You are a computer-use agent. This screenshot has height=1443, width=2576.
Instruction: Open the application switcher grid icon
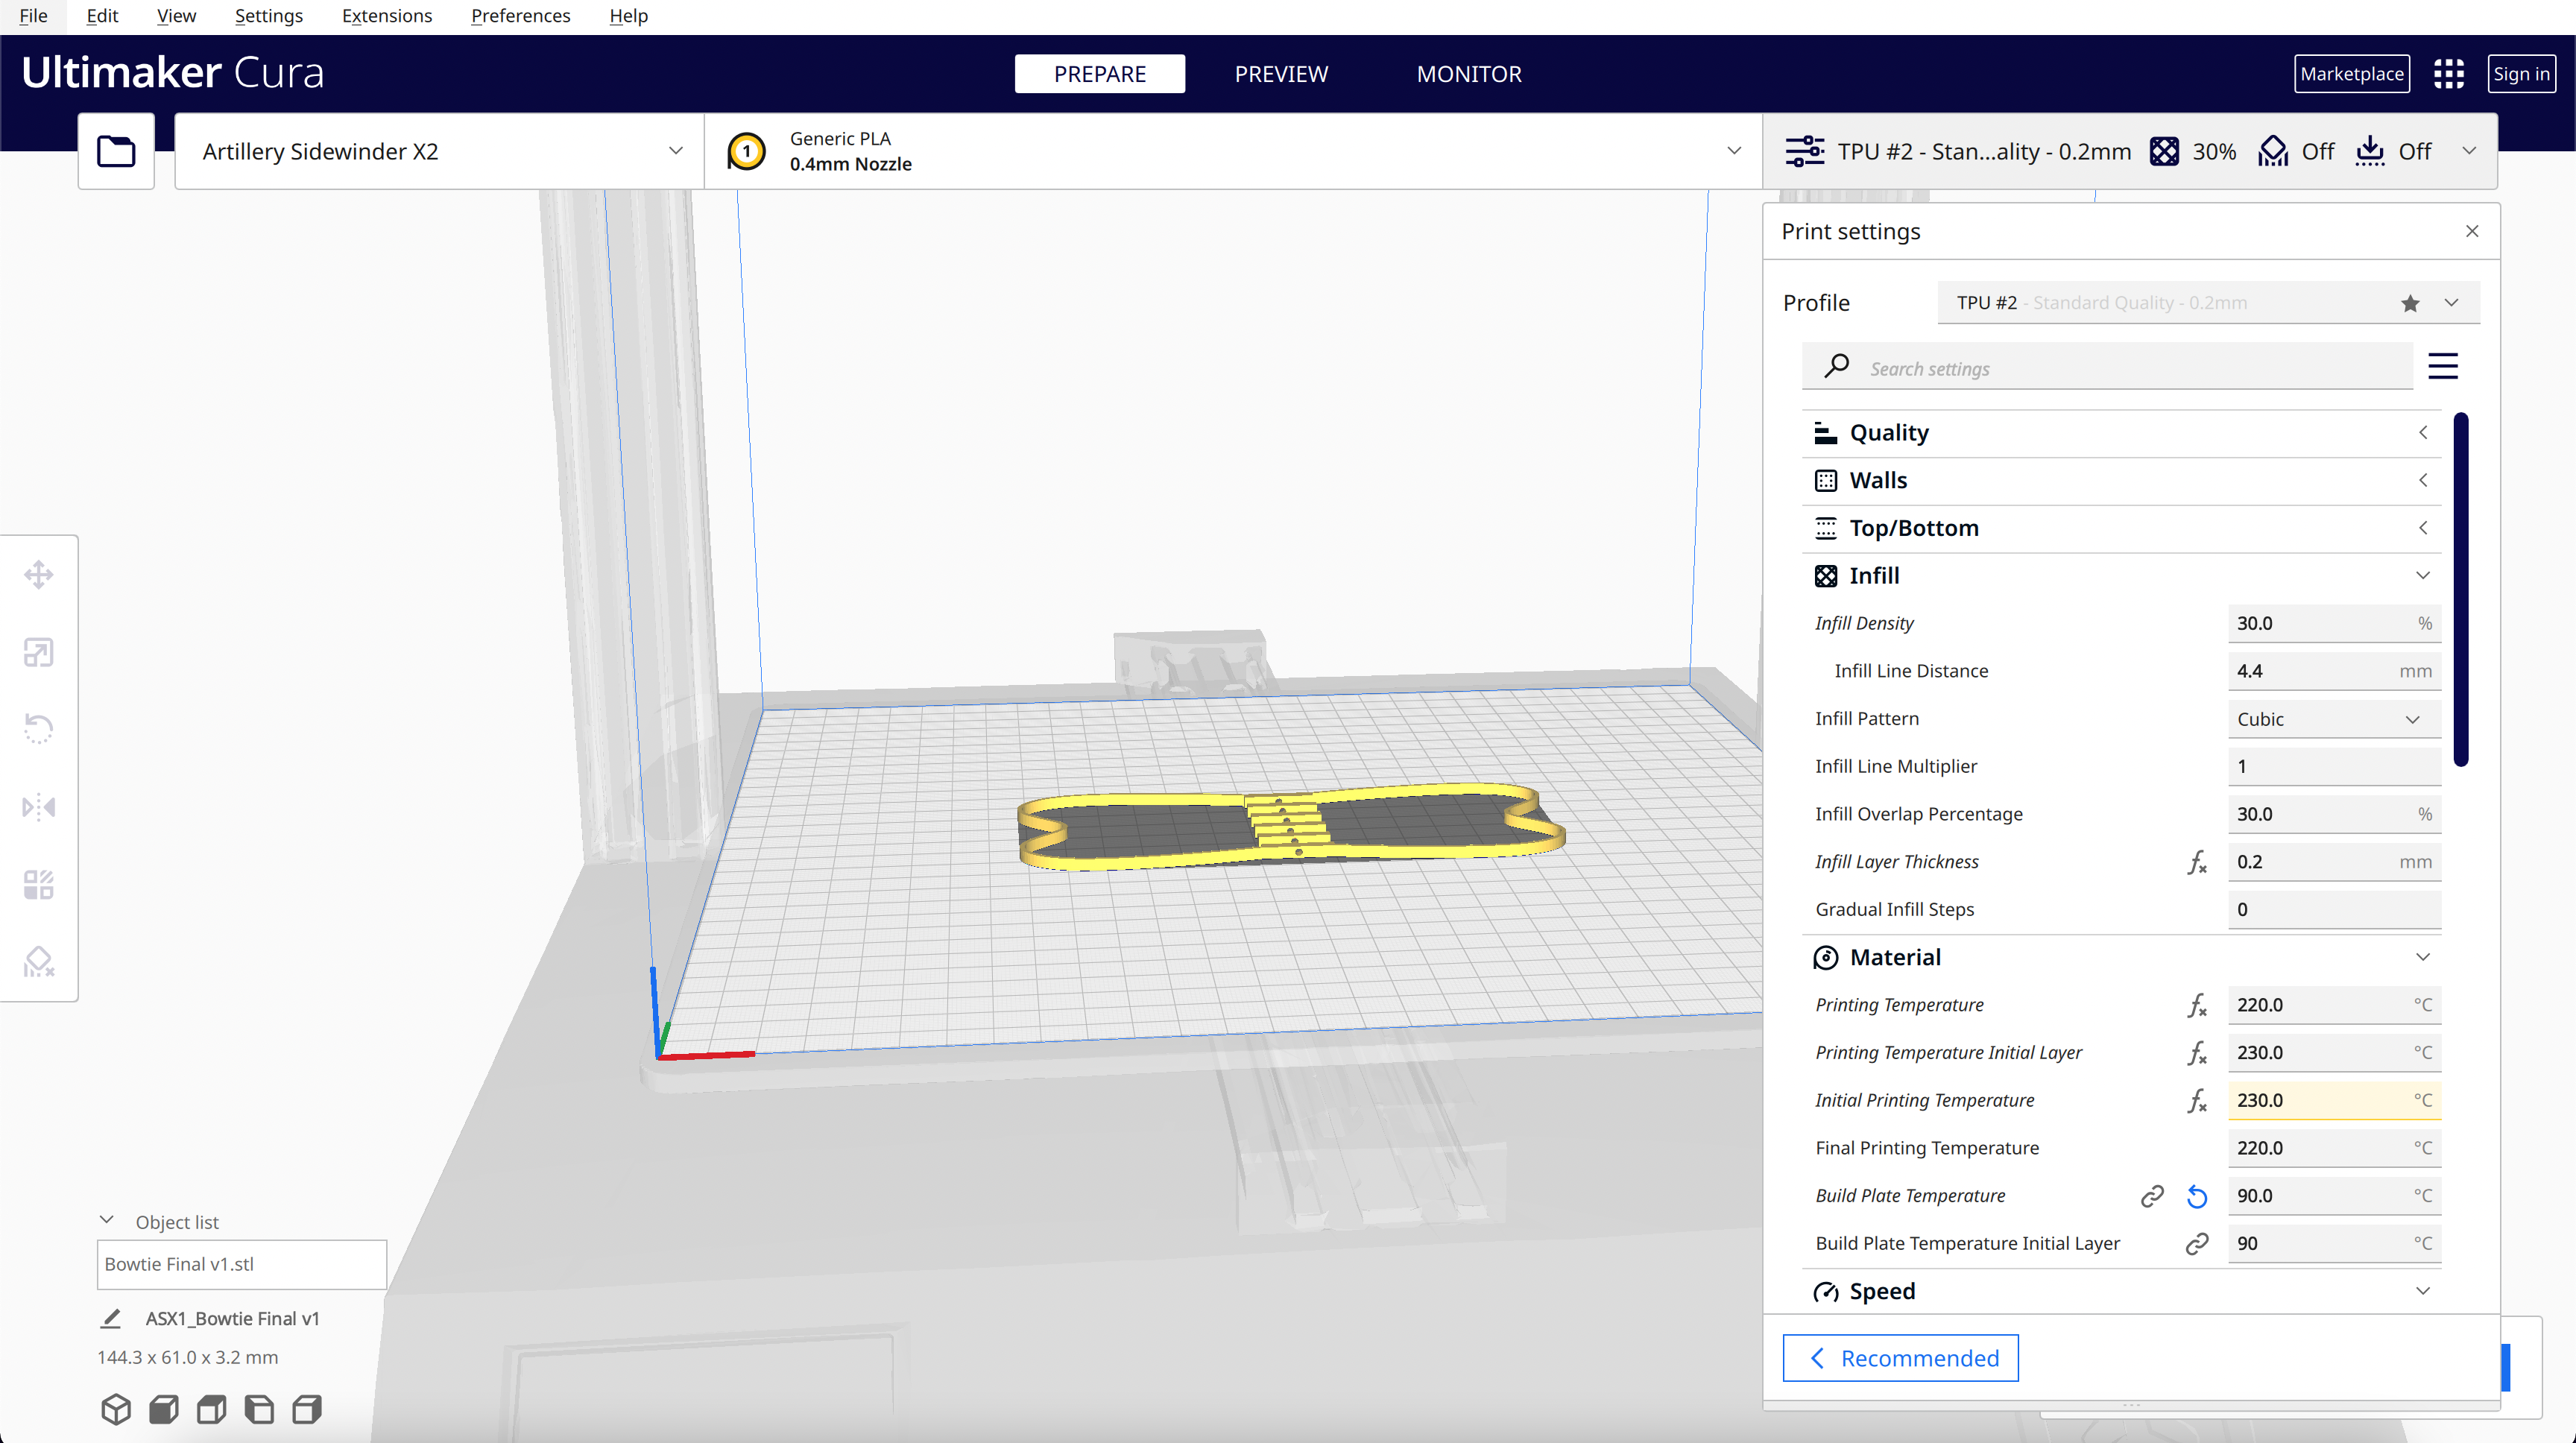(2449, 73)
